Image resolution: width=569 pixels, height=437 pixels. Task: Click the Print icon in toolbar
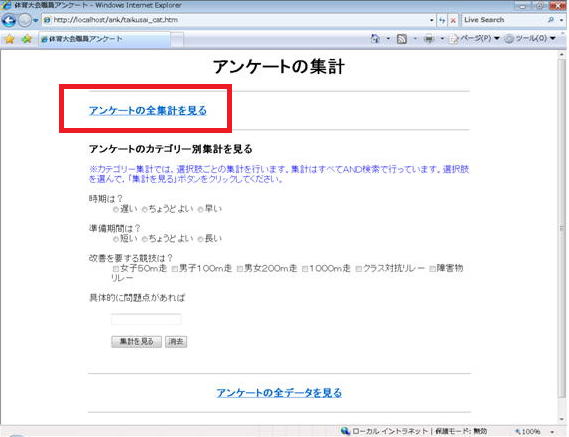tap(429, 39)
